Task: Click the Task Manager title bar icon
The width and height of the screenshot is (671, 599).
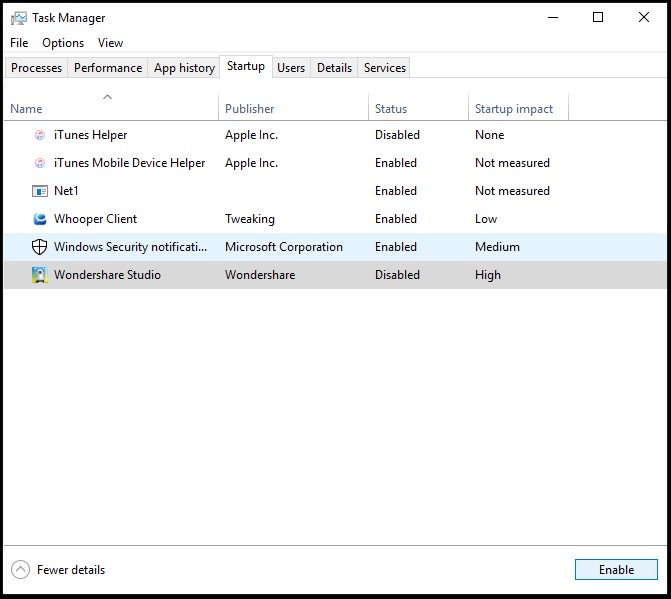Action: click(19, 18)
